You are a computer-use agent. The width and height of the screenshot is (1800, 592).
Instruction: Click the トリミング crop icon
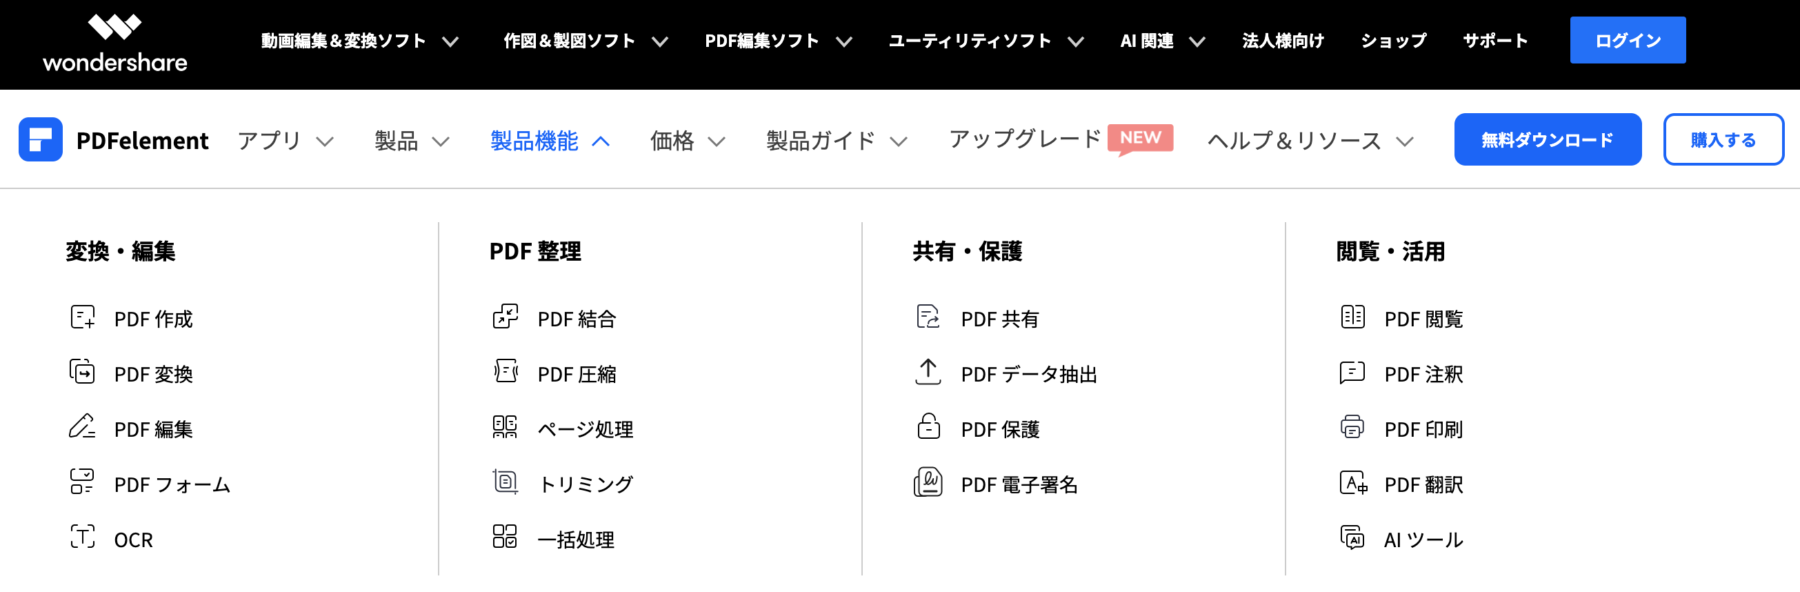click(x=506, y=482)
